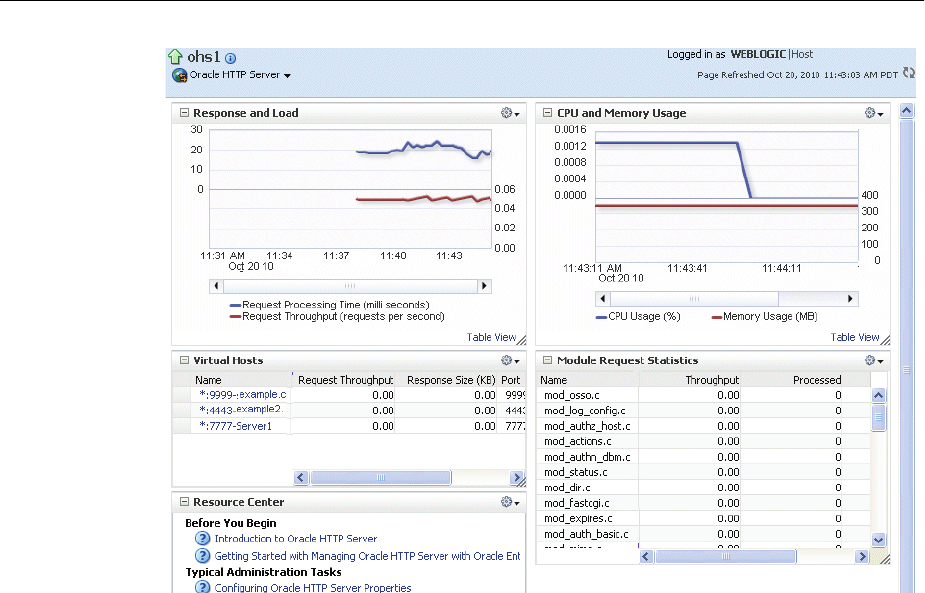Image resolution: width=925 pixels, height=593 pixels.
Task: Click right arrow of CPU chart time scrollbar
Action: tap(851, 299)
